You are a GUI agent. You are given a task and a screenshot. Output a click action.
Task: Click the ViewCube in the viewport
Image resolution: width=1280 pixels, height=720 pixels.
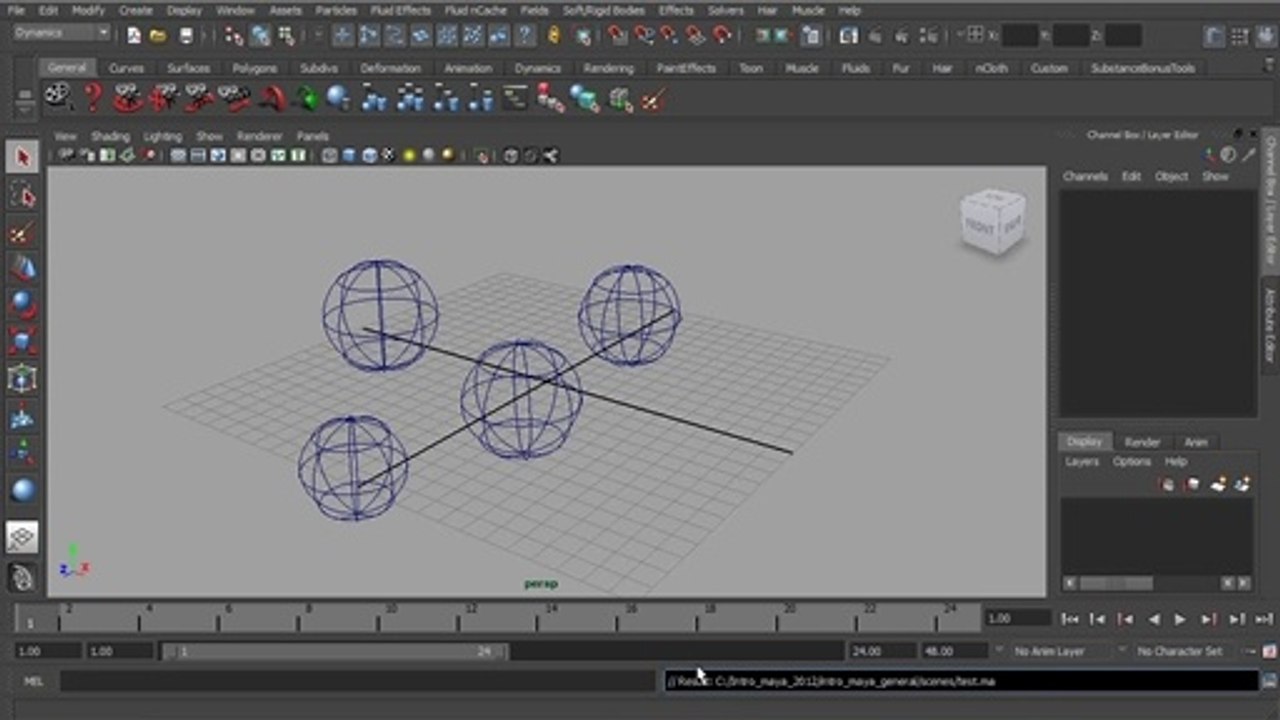click(993, 221)
